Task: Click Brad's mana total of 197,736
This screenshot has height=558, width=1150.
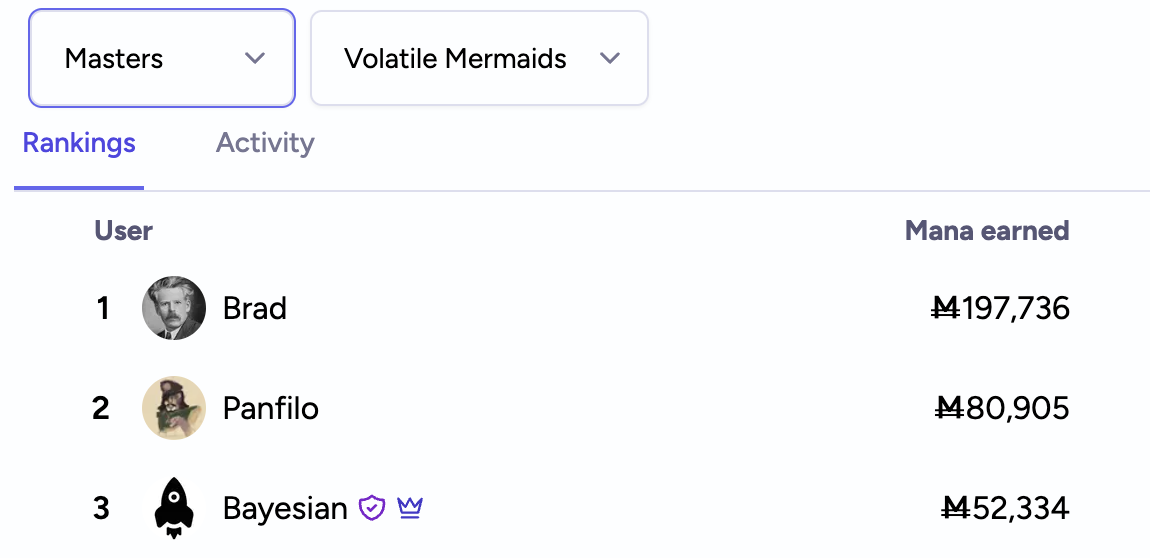Action: click(1000, 308)
